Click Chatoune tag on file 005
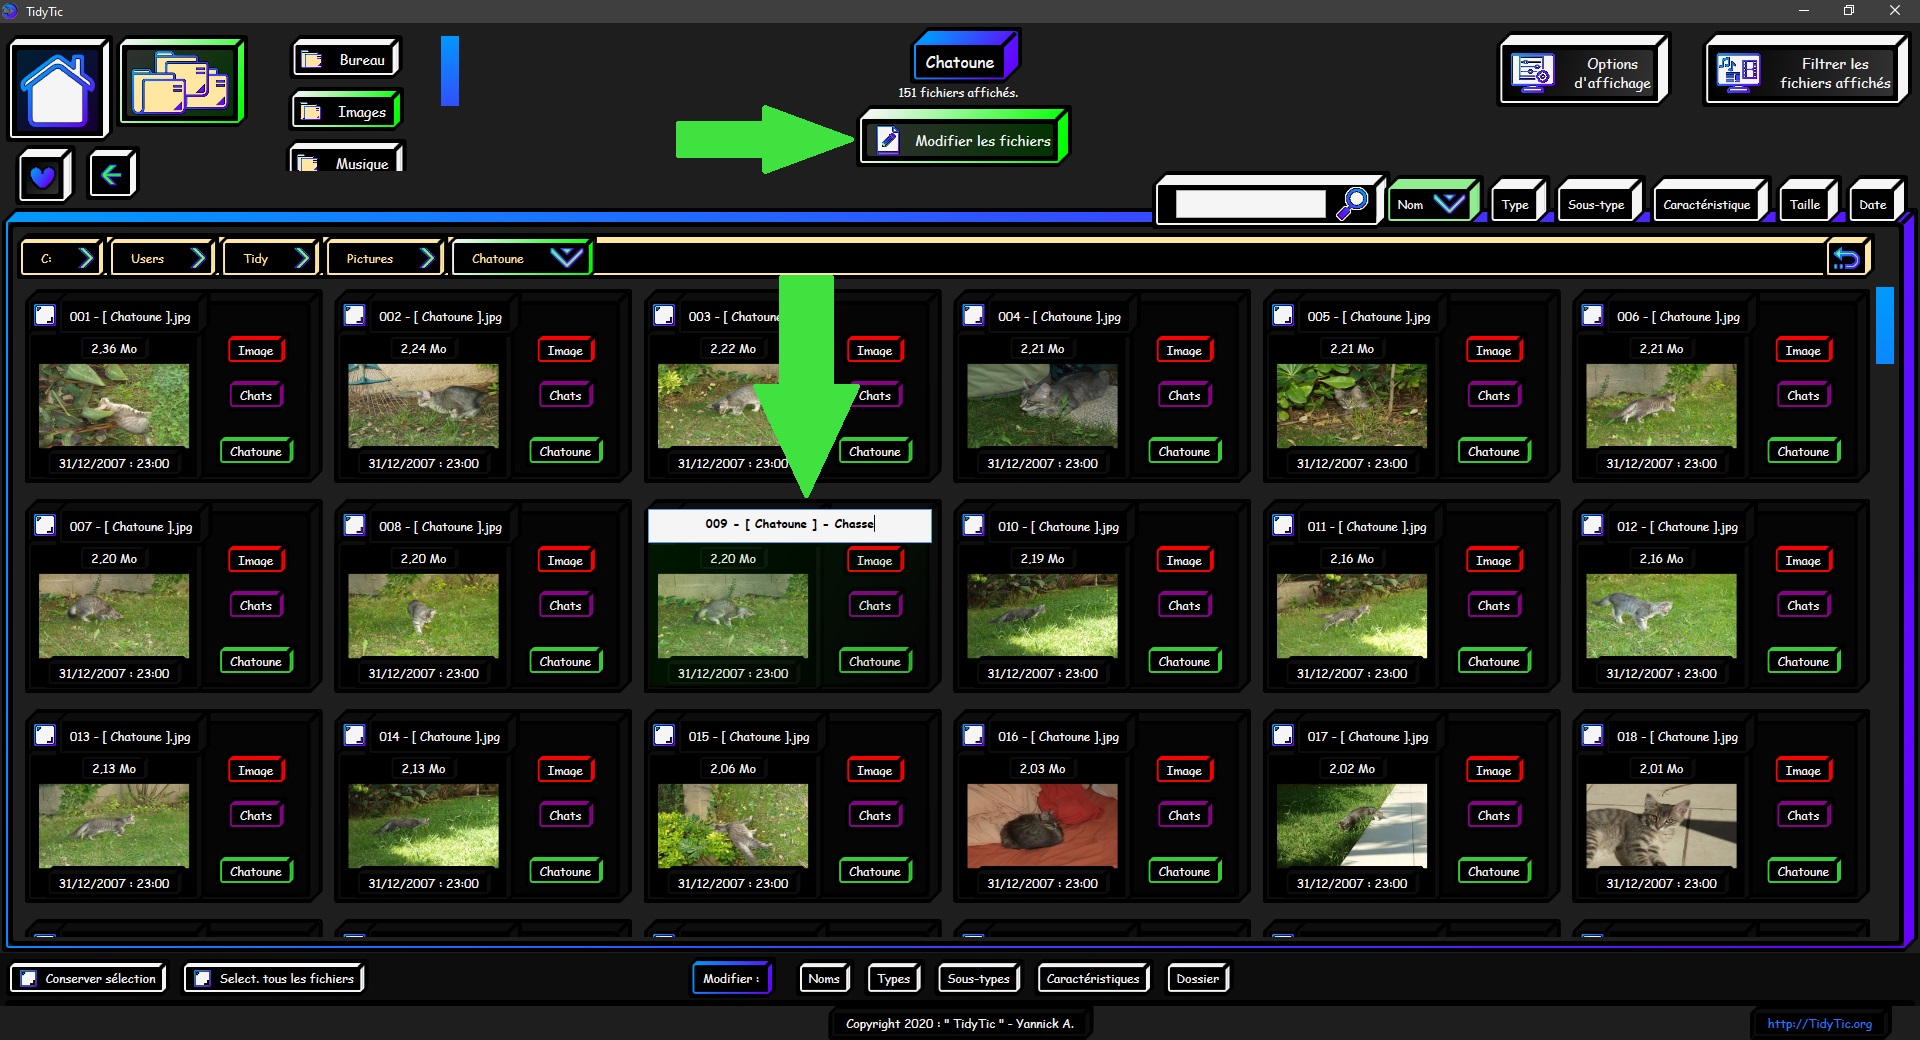The image size is (1920, 1040). (x=1494, y=451)
